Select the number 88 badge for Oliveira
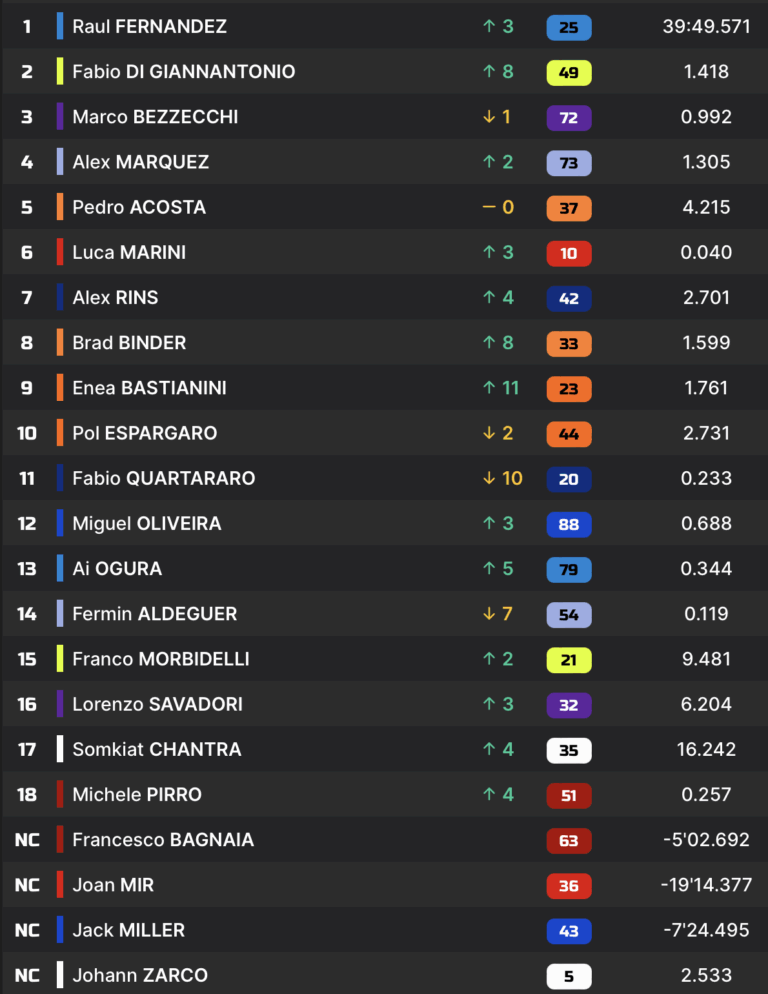Viewport: 768px width, 994px height. 568,524
